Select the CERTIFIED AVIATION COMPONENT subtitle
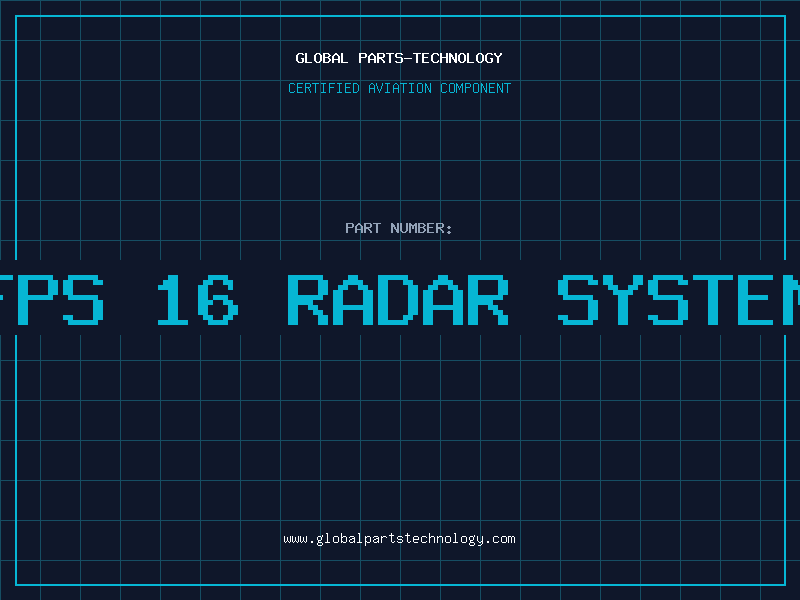 pyautogui.click(x=399, y=88)
